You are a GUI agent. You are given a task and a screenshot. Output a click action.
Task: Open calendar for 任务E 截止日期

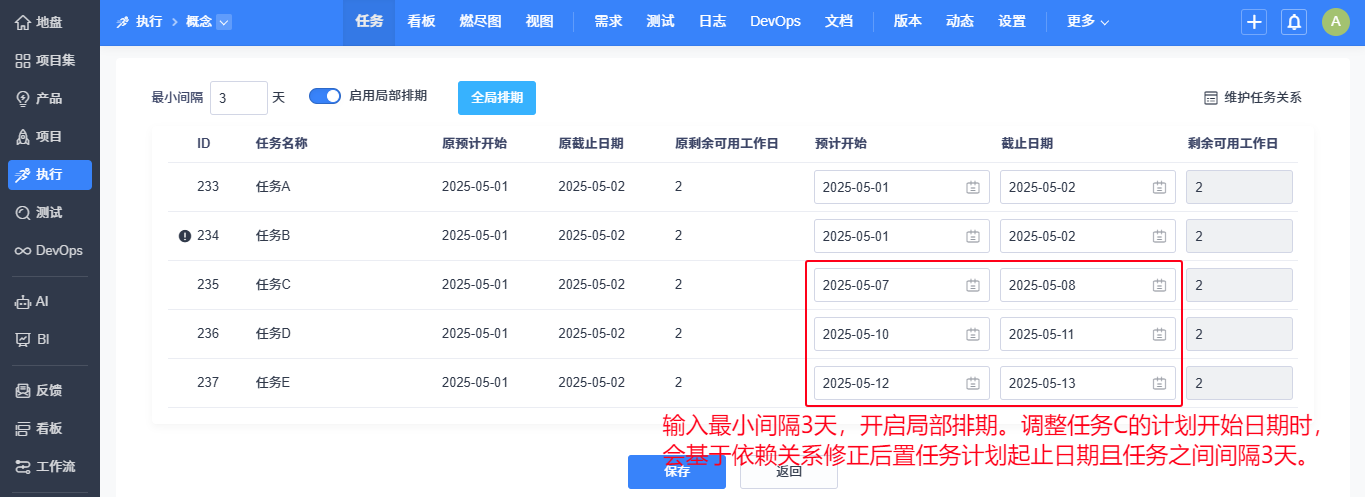coord(1159,383)
